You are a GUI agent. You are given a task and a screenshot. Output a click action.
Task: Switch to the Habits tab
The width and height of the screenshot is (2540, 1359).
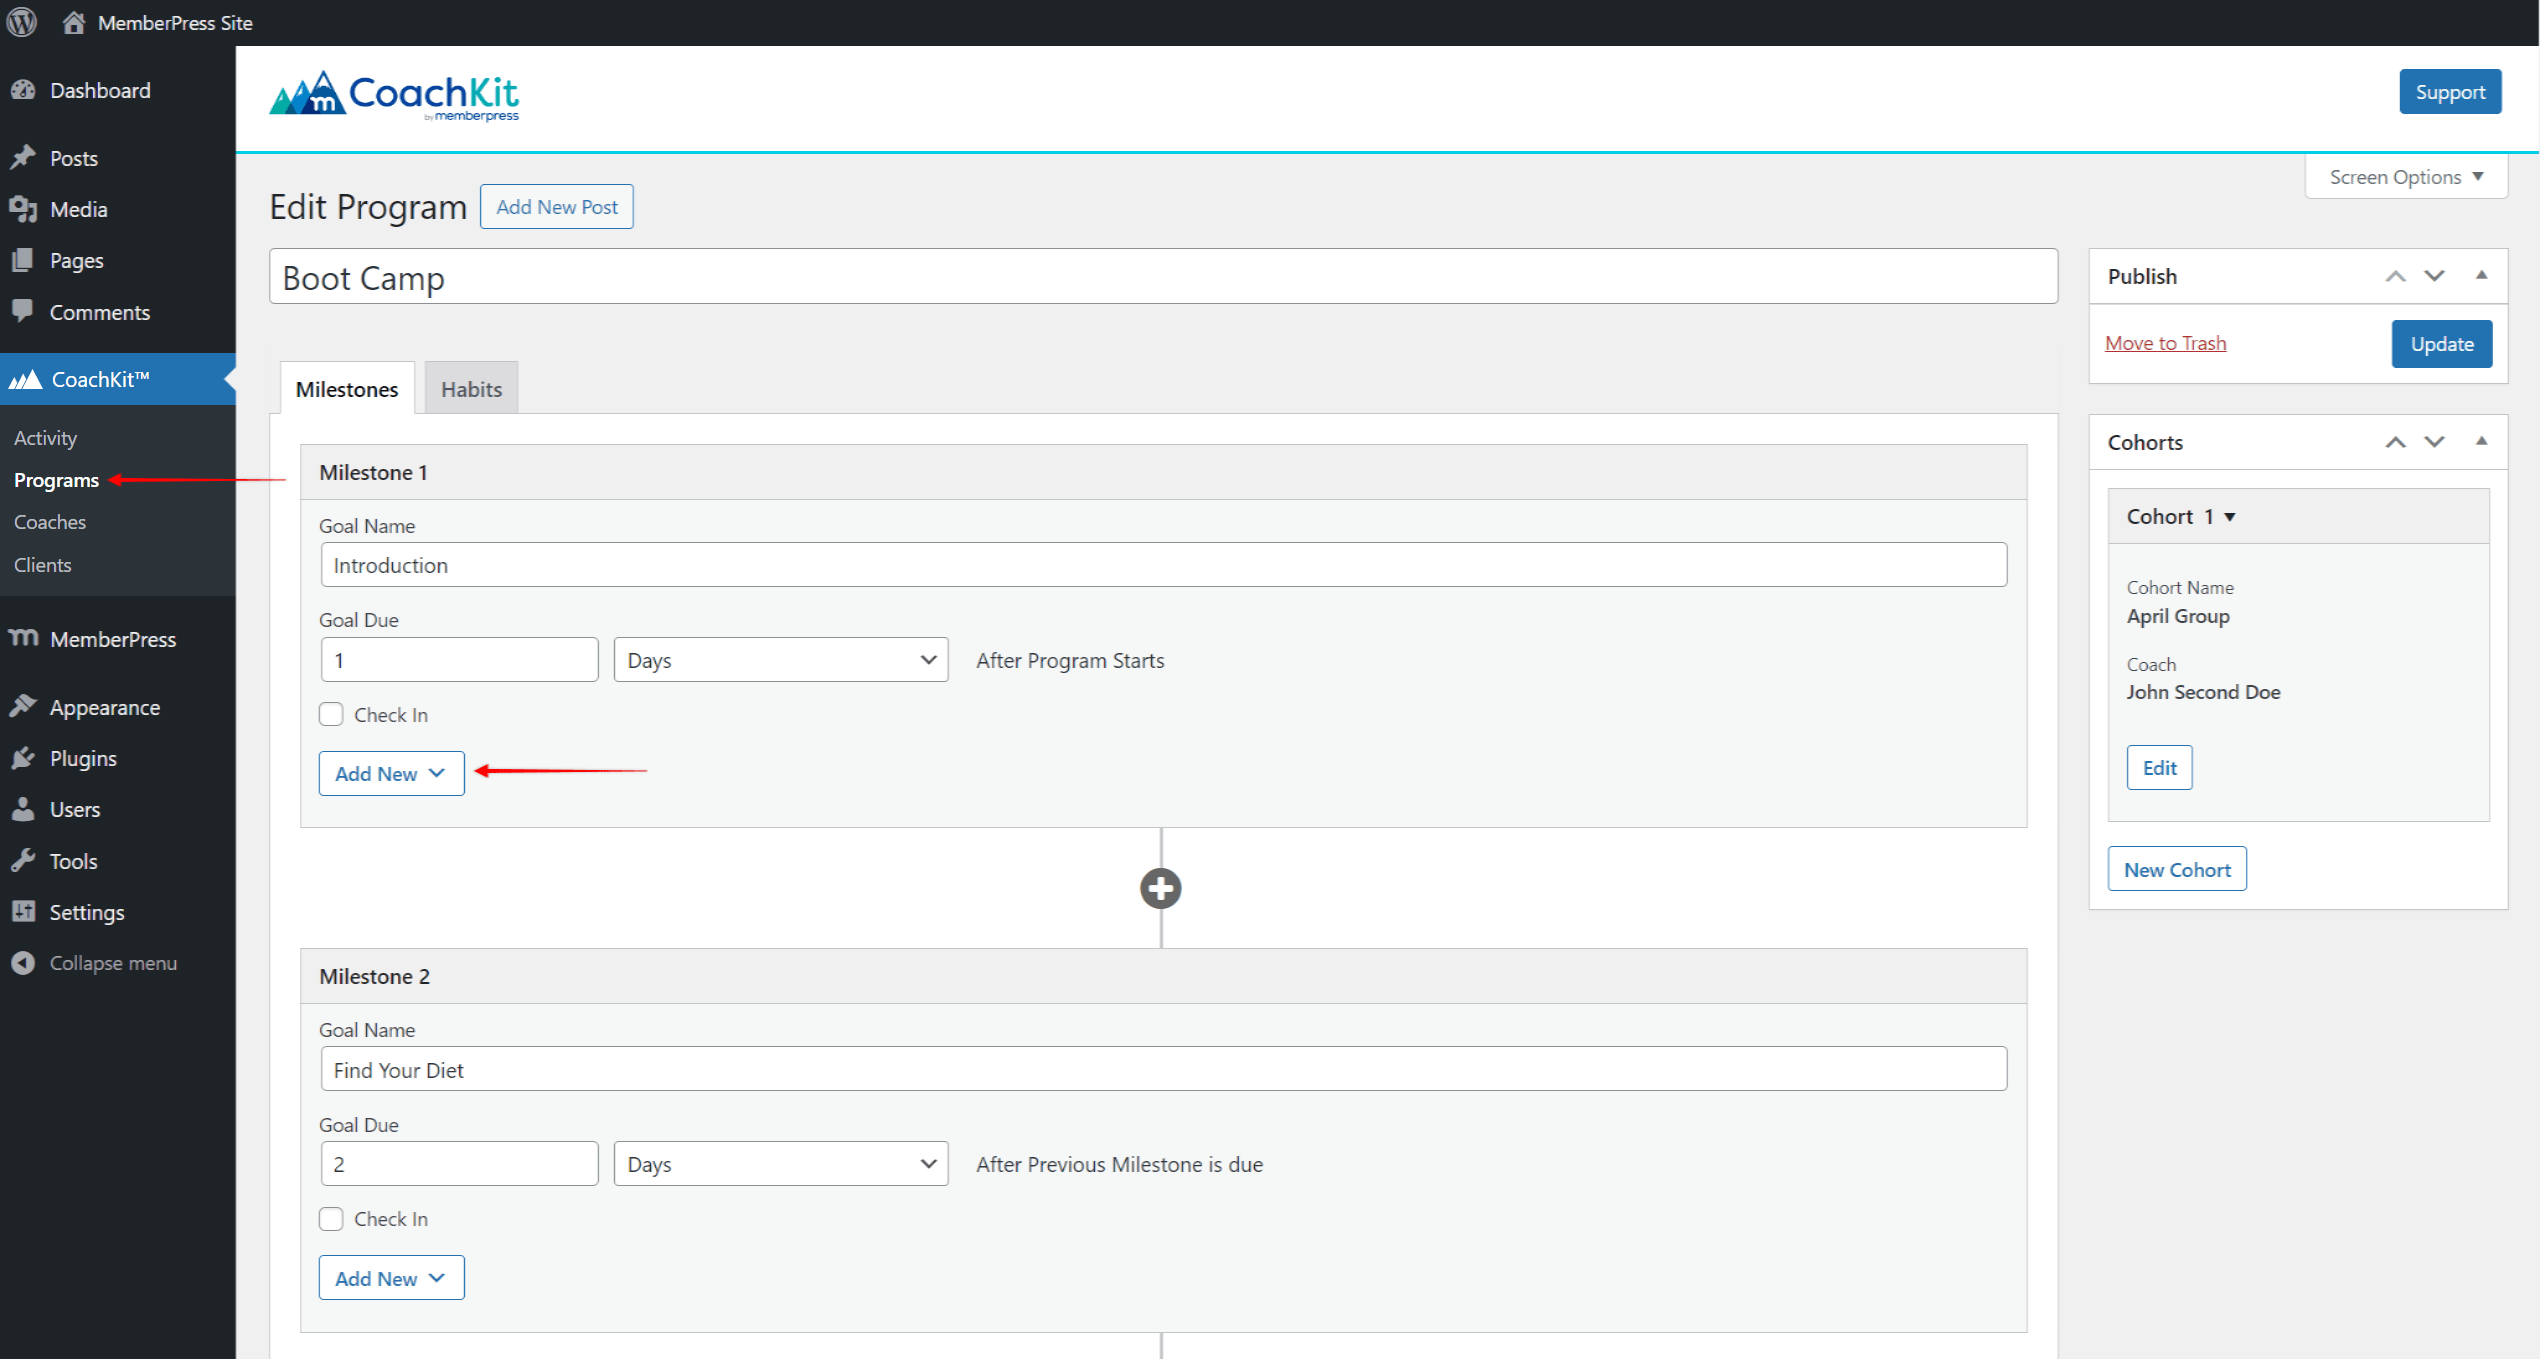[x=470, y=388]
